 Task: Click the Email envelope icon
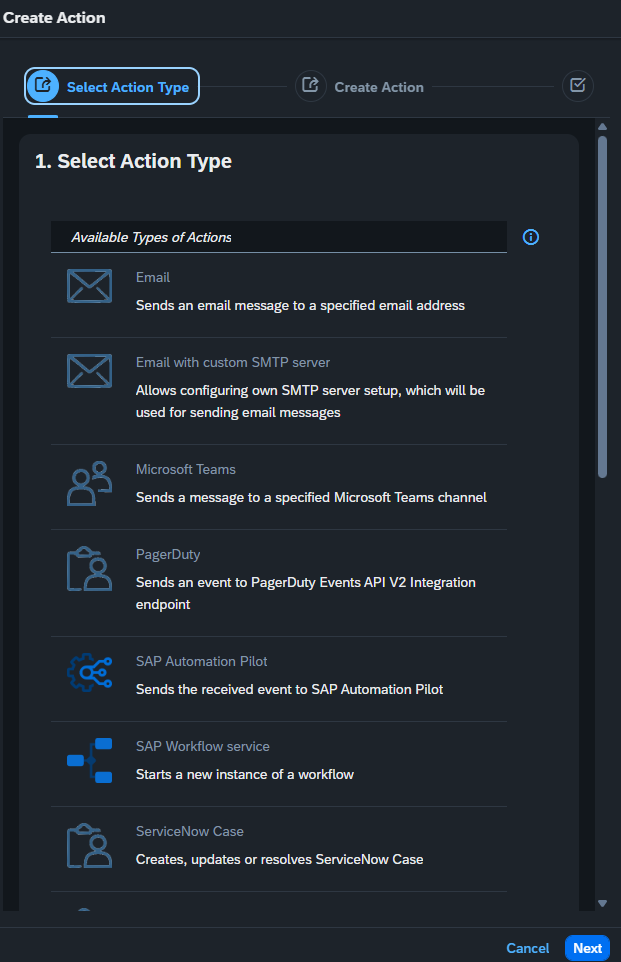point(90,286)
